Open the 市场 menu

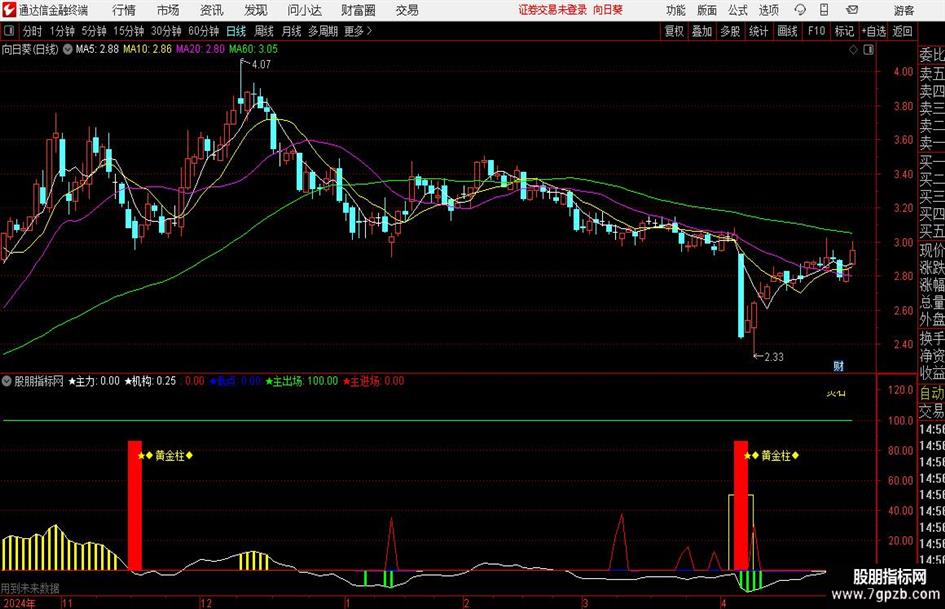(168, 10)
